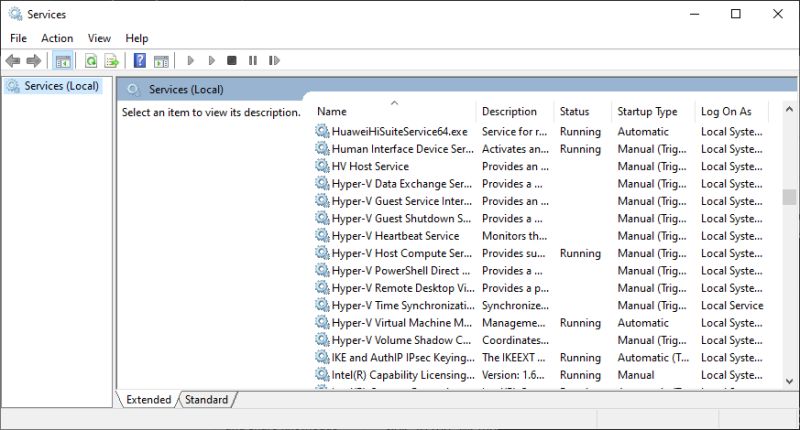Click gear icon of Hyper-V Time Synchronization
This screenshot has height=430, width=800.
point(322,305)
